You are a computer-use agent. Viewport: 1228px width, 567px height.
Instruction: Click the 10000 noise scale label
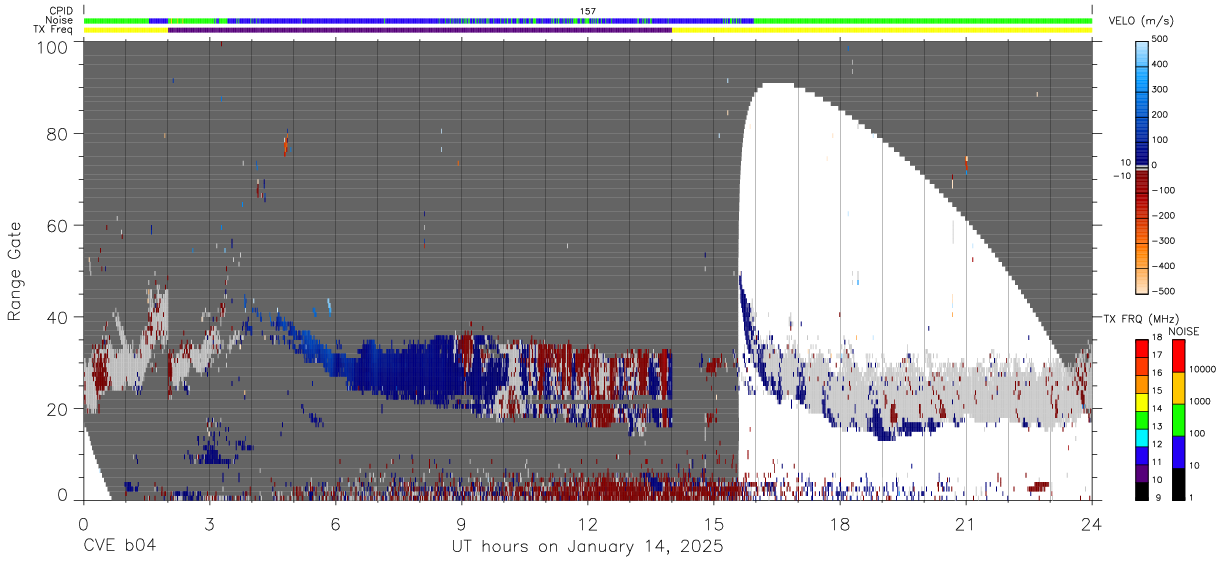click(1205, 369)
